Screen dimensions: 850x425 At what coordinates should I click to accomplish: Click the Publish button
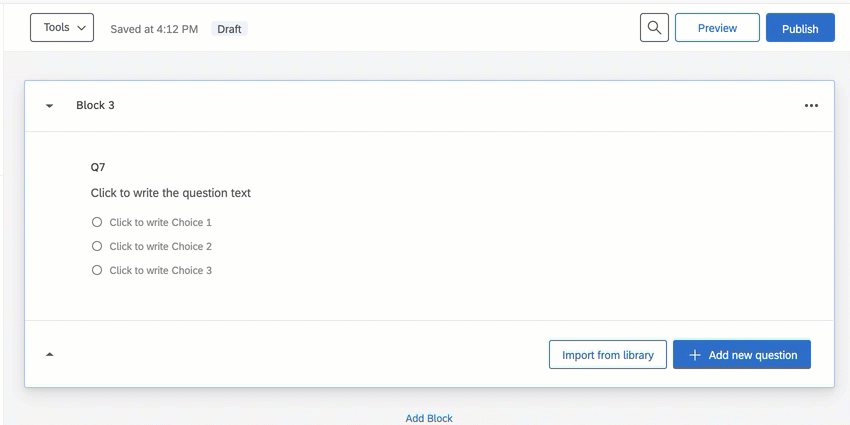pos(800,28)
